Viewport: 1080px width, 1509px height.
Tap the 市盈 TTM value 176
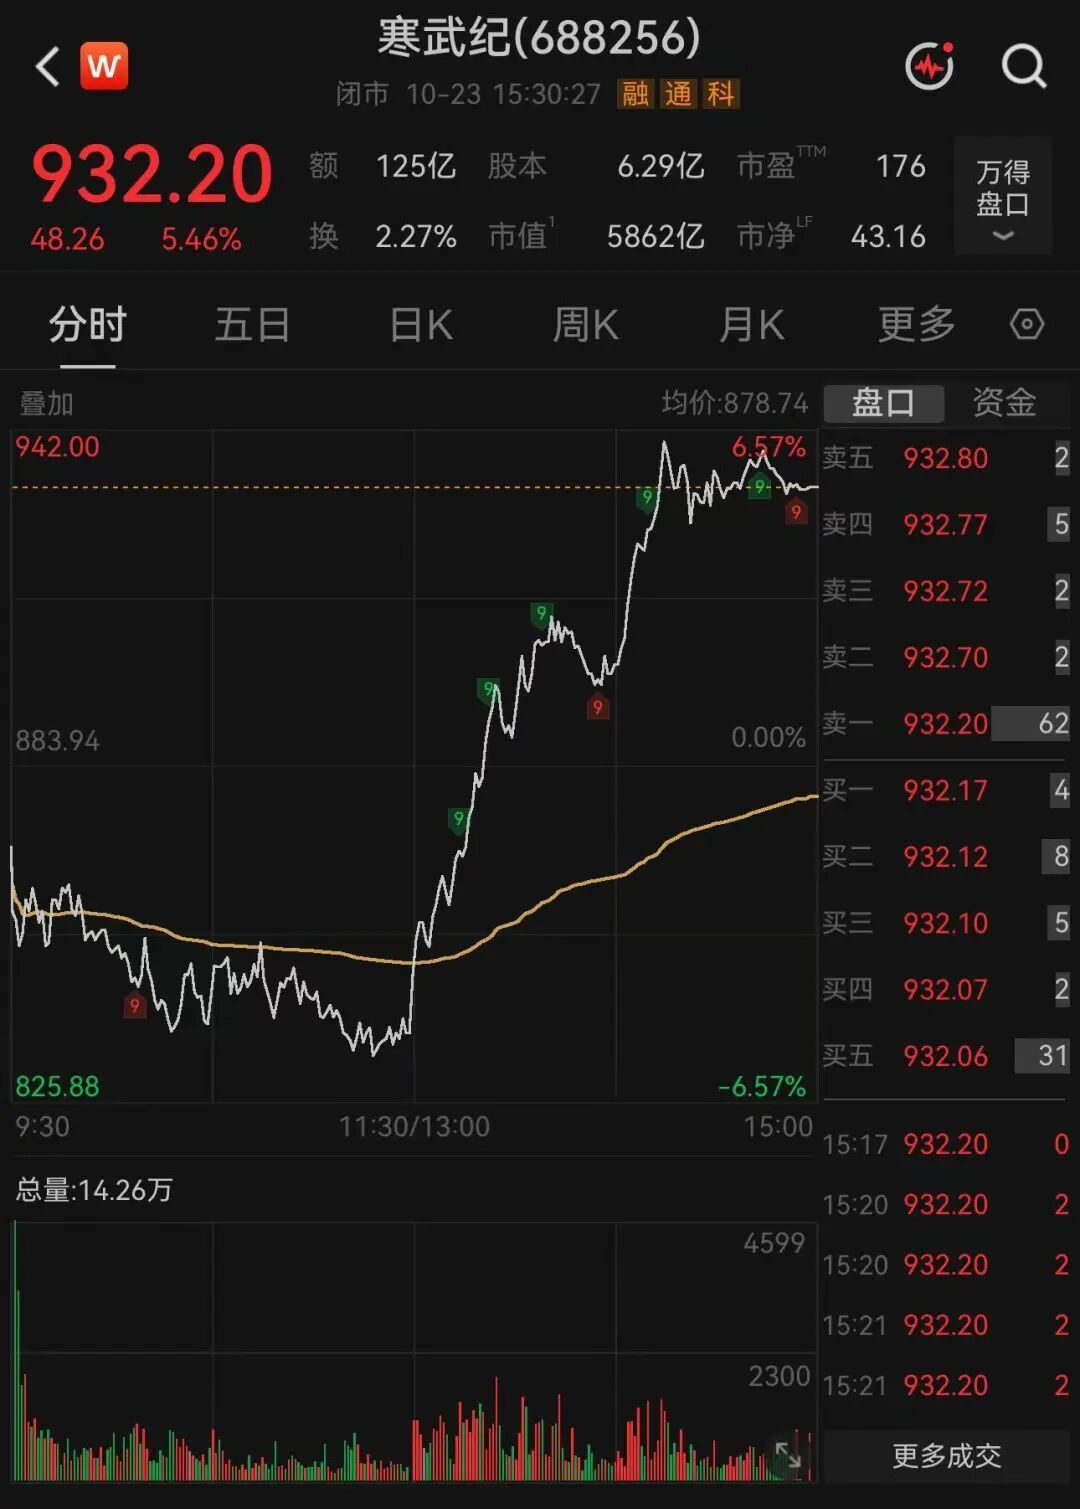[x=900, y=166]
